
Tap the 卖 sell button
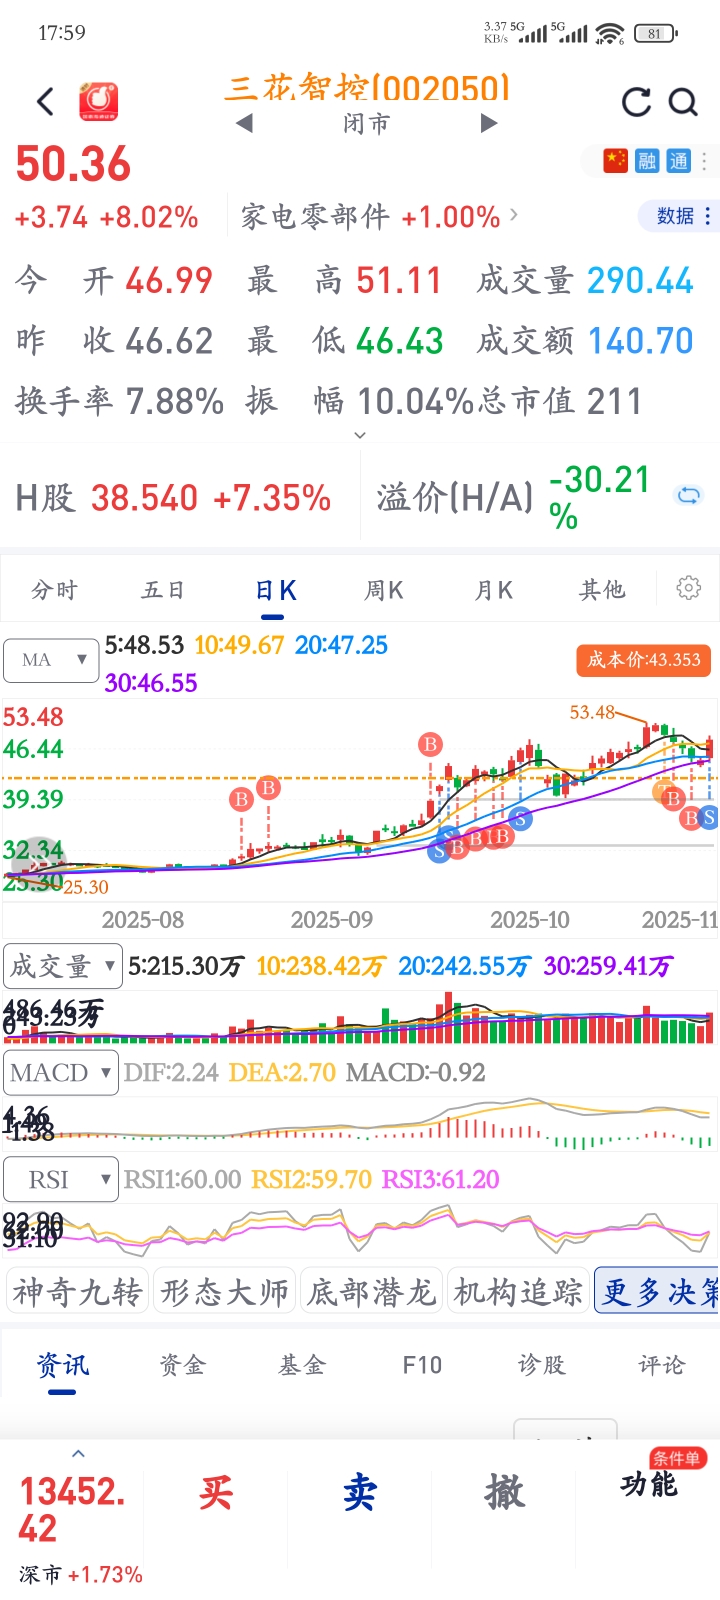[360, 1493]
